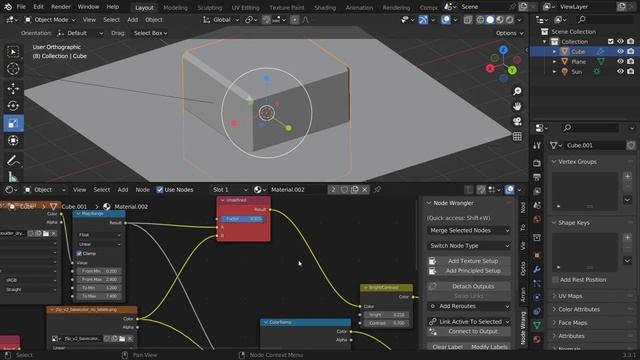The width and height of the screenshot is (640, 360).
Task: Click the Detach Outputs button
Action: [469, 286]
